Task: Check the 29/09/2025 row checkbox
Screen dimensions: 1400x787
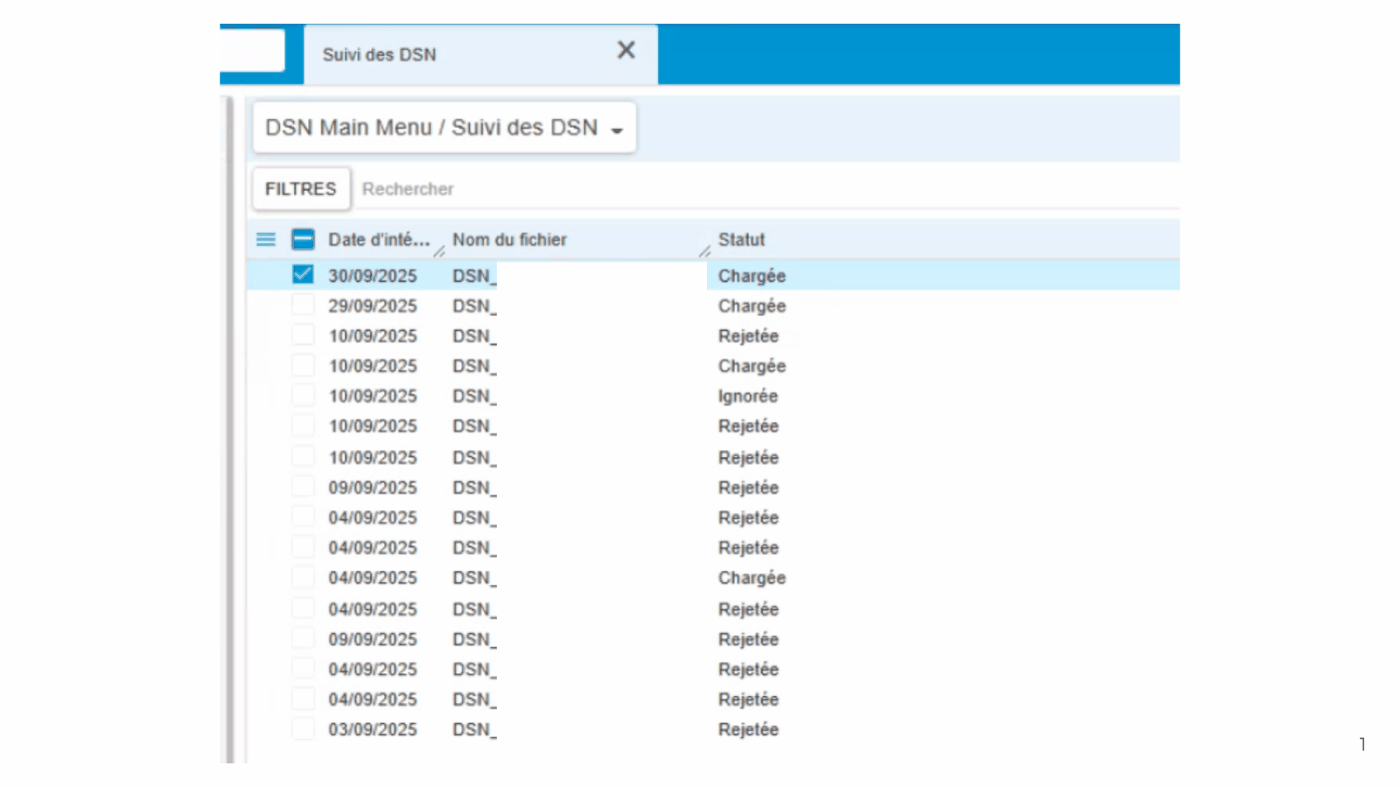Action: coord(303,306)
